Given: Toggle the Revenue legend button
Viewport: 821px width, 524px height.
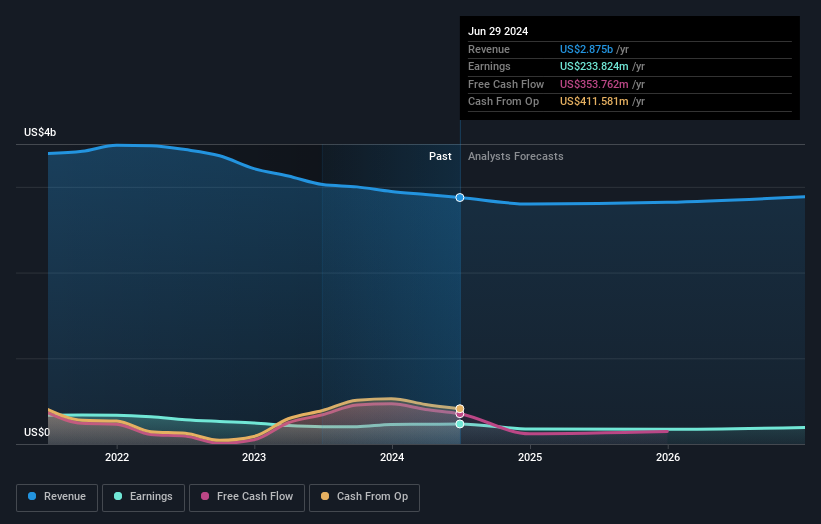Looking at the screenshot, I should [57, 497].
